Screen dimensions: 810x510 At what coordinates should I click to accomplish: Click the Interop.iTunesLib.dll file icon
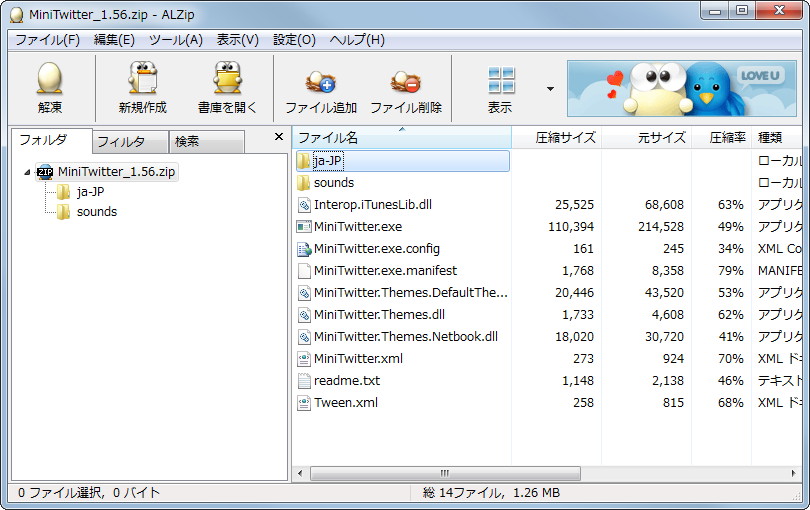(304, 205)
